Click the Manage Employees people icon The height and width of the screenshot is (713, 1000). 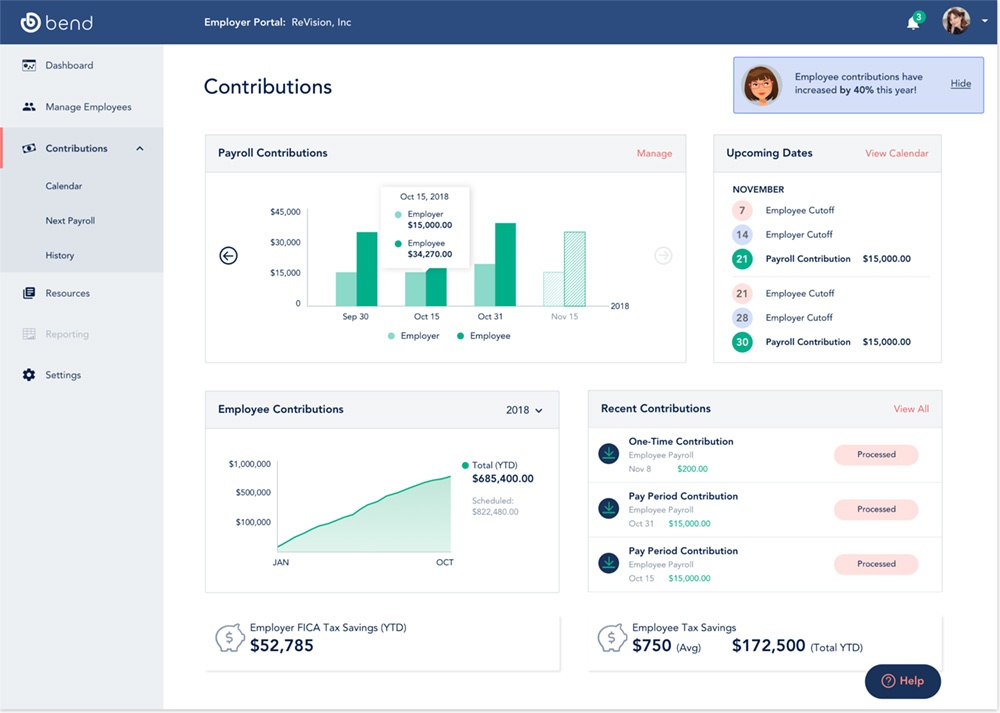pyautogui.click(x=29, y=107)
